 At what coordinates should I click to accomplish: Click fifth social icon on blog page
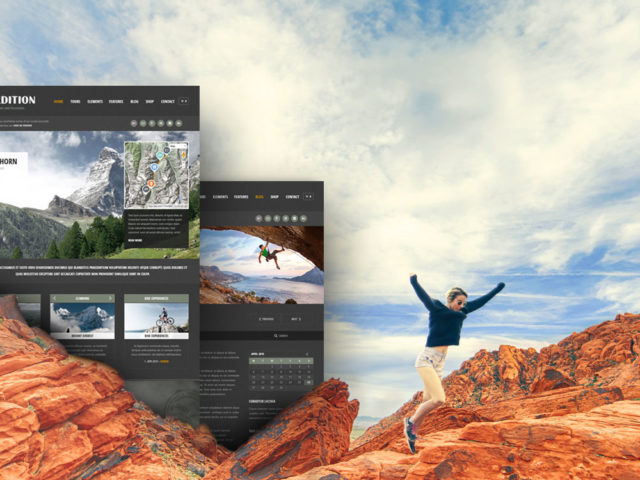click(x=294, y=218)
